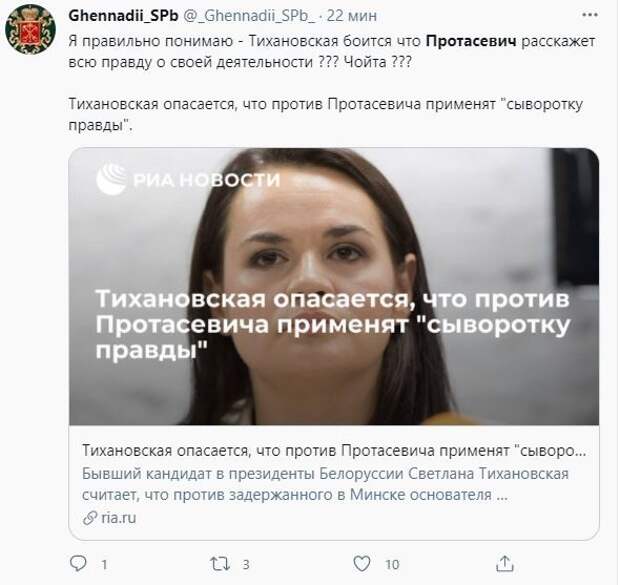The height and width of the screenshot is (585, 620).
Task: Open the three-dot more options menu
Action: click(590, 15)
